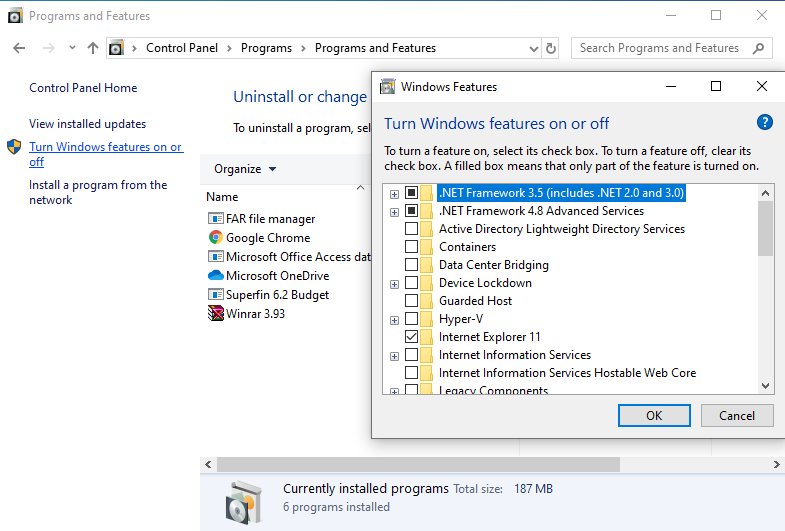Click the Windows Features help question icon
This screenshot has height=531, width=785.
pos(764,122)
